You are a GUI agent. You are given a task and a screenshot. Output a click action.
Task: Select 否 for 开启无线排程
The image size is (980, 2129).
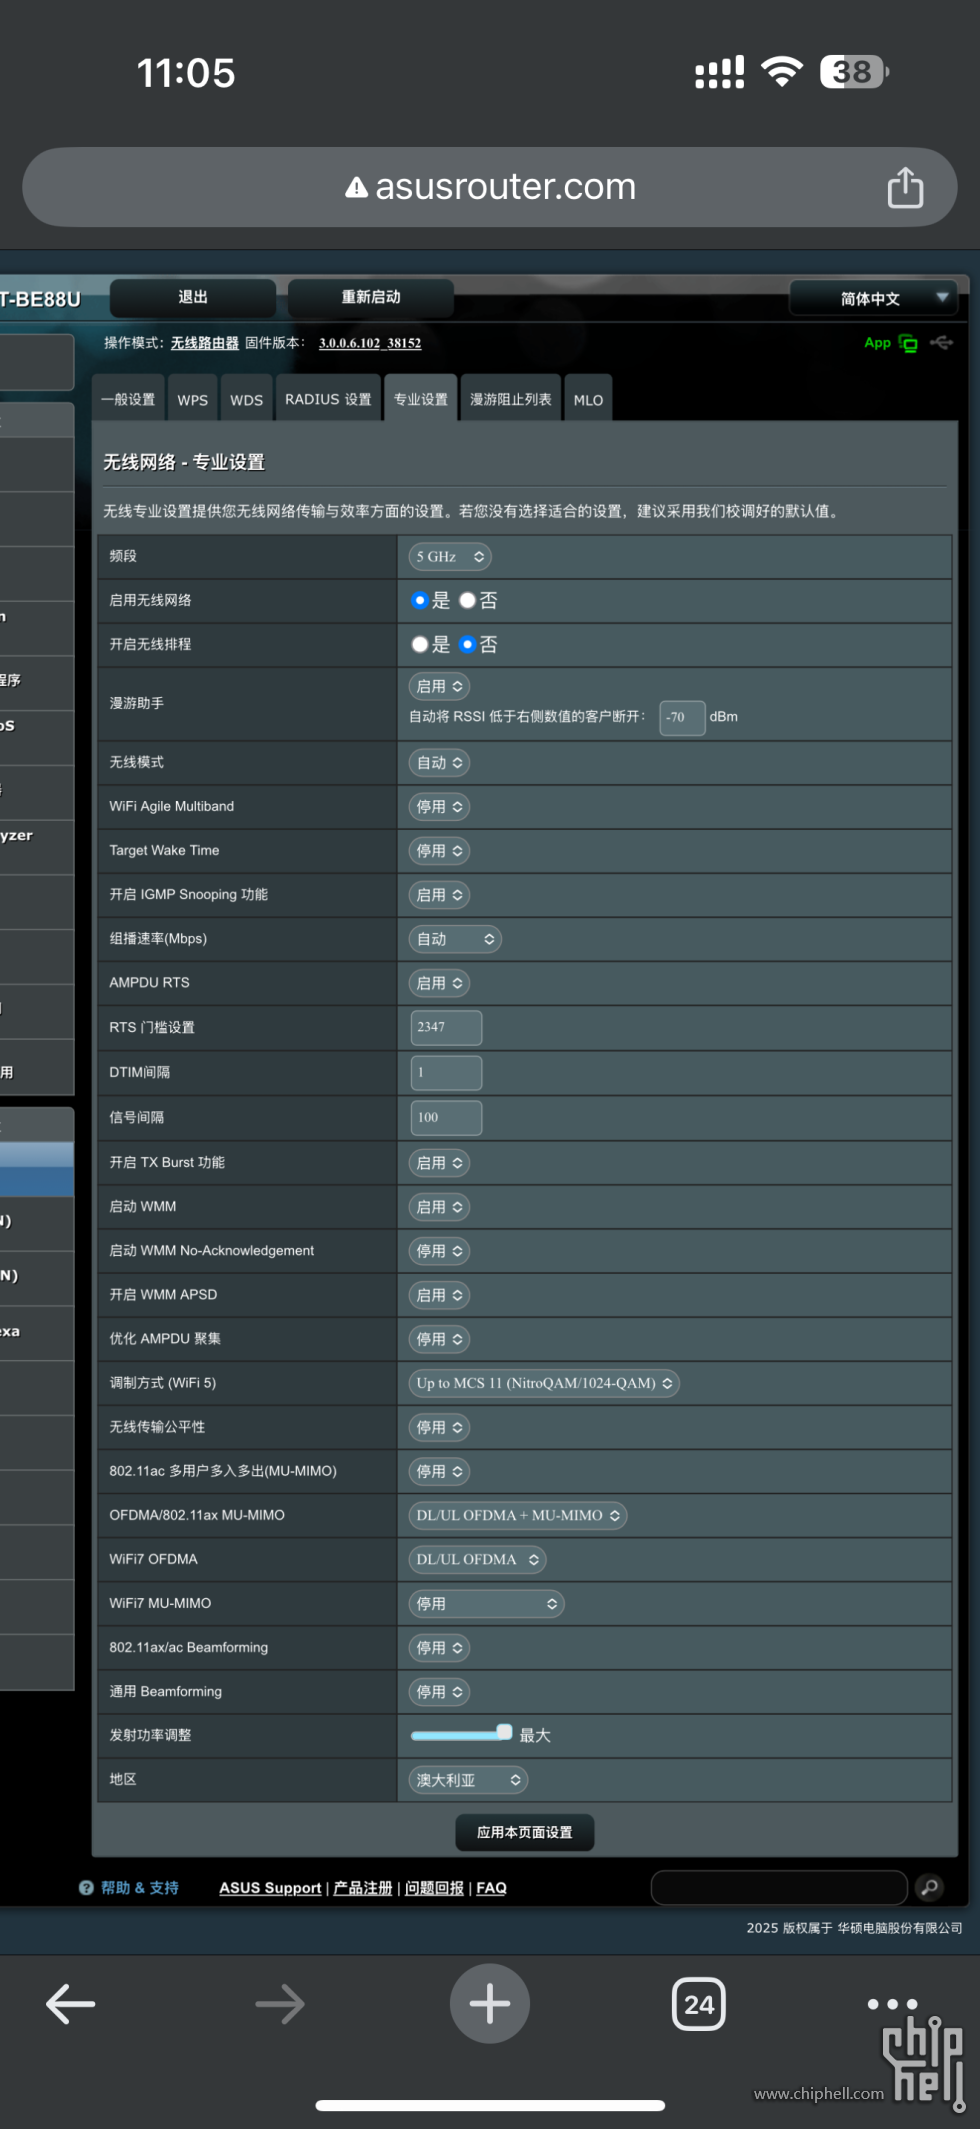467,644
